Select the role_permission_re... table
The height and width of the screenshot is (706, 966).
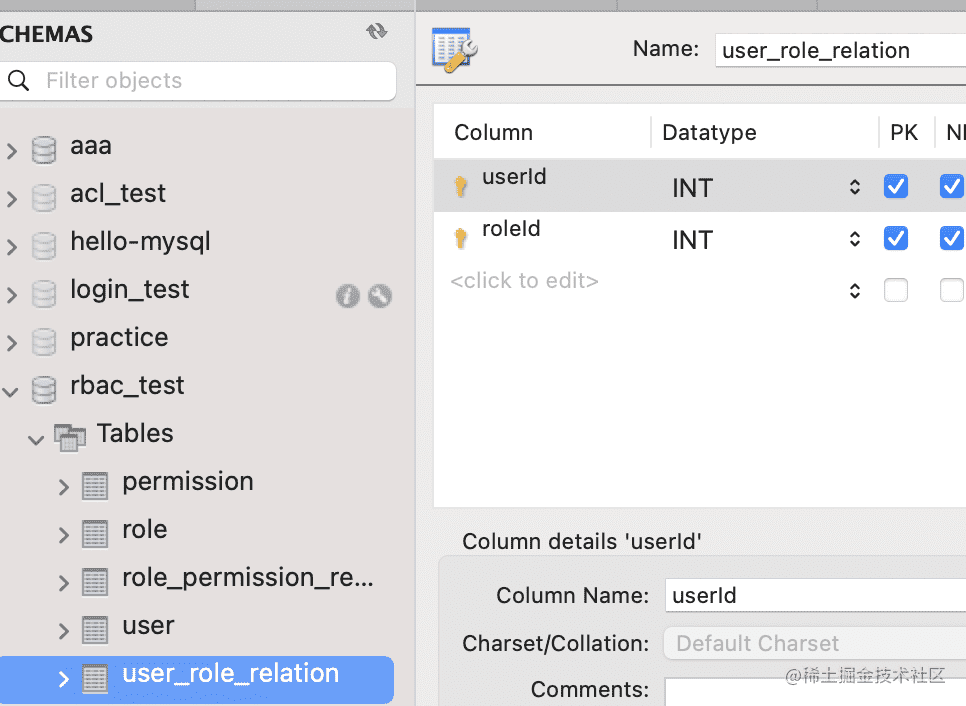(247, 578)
